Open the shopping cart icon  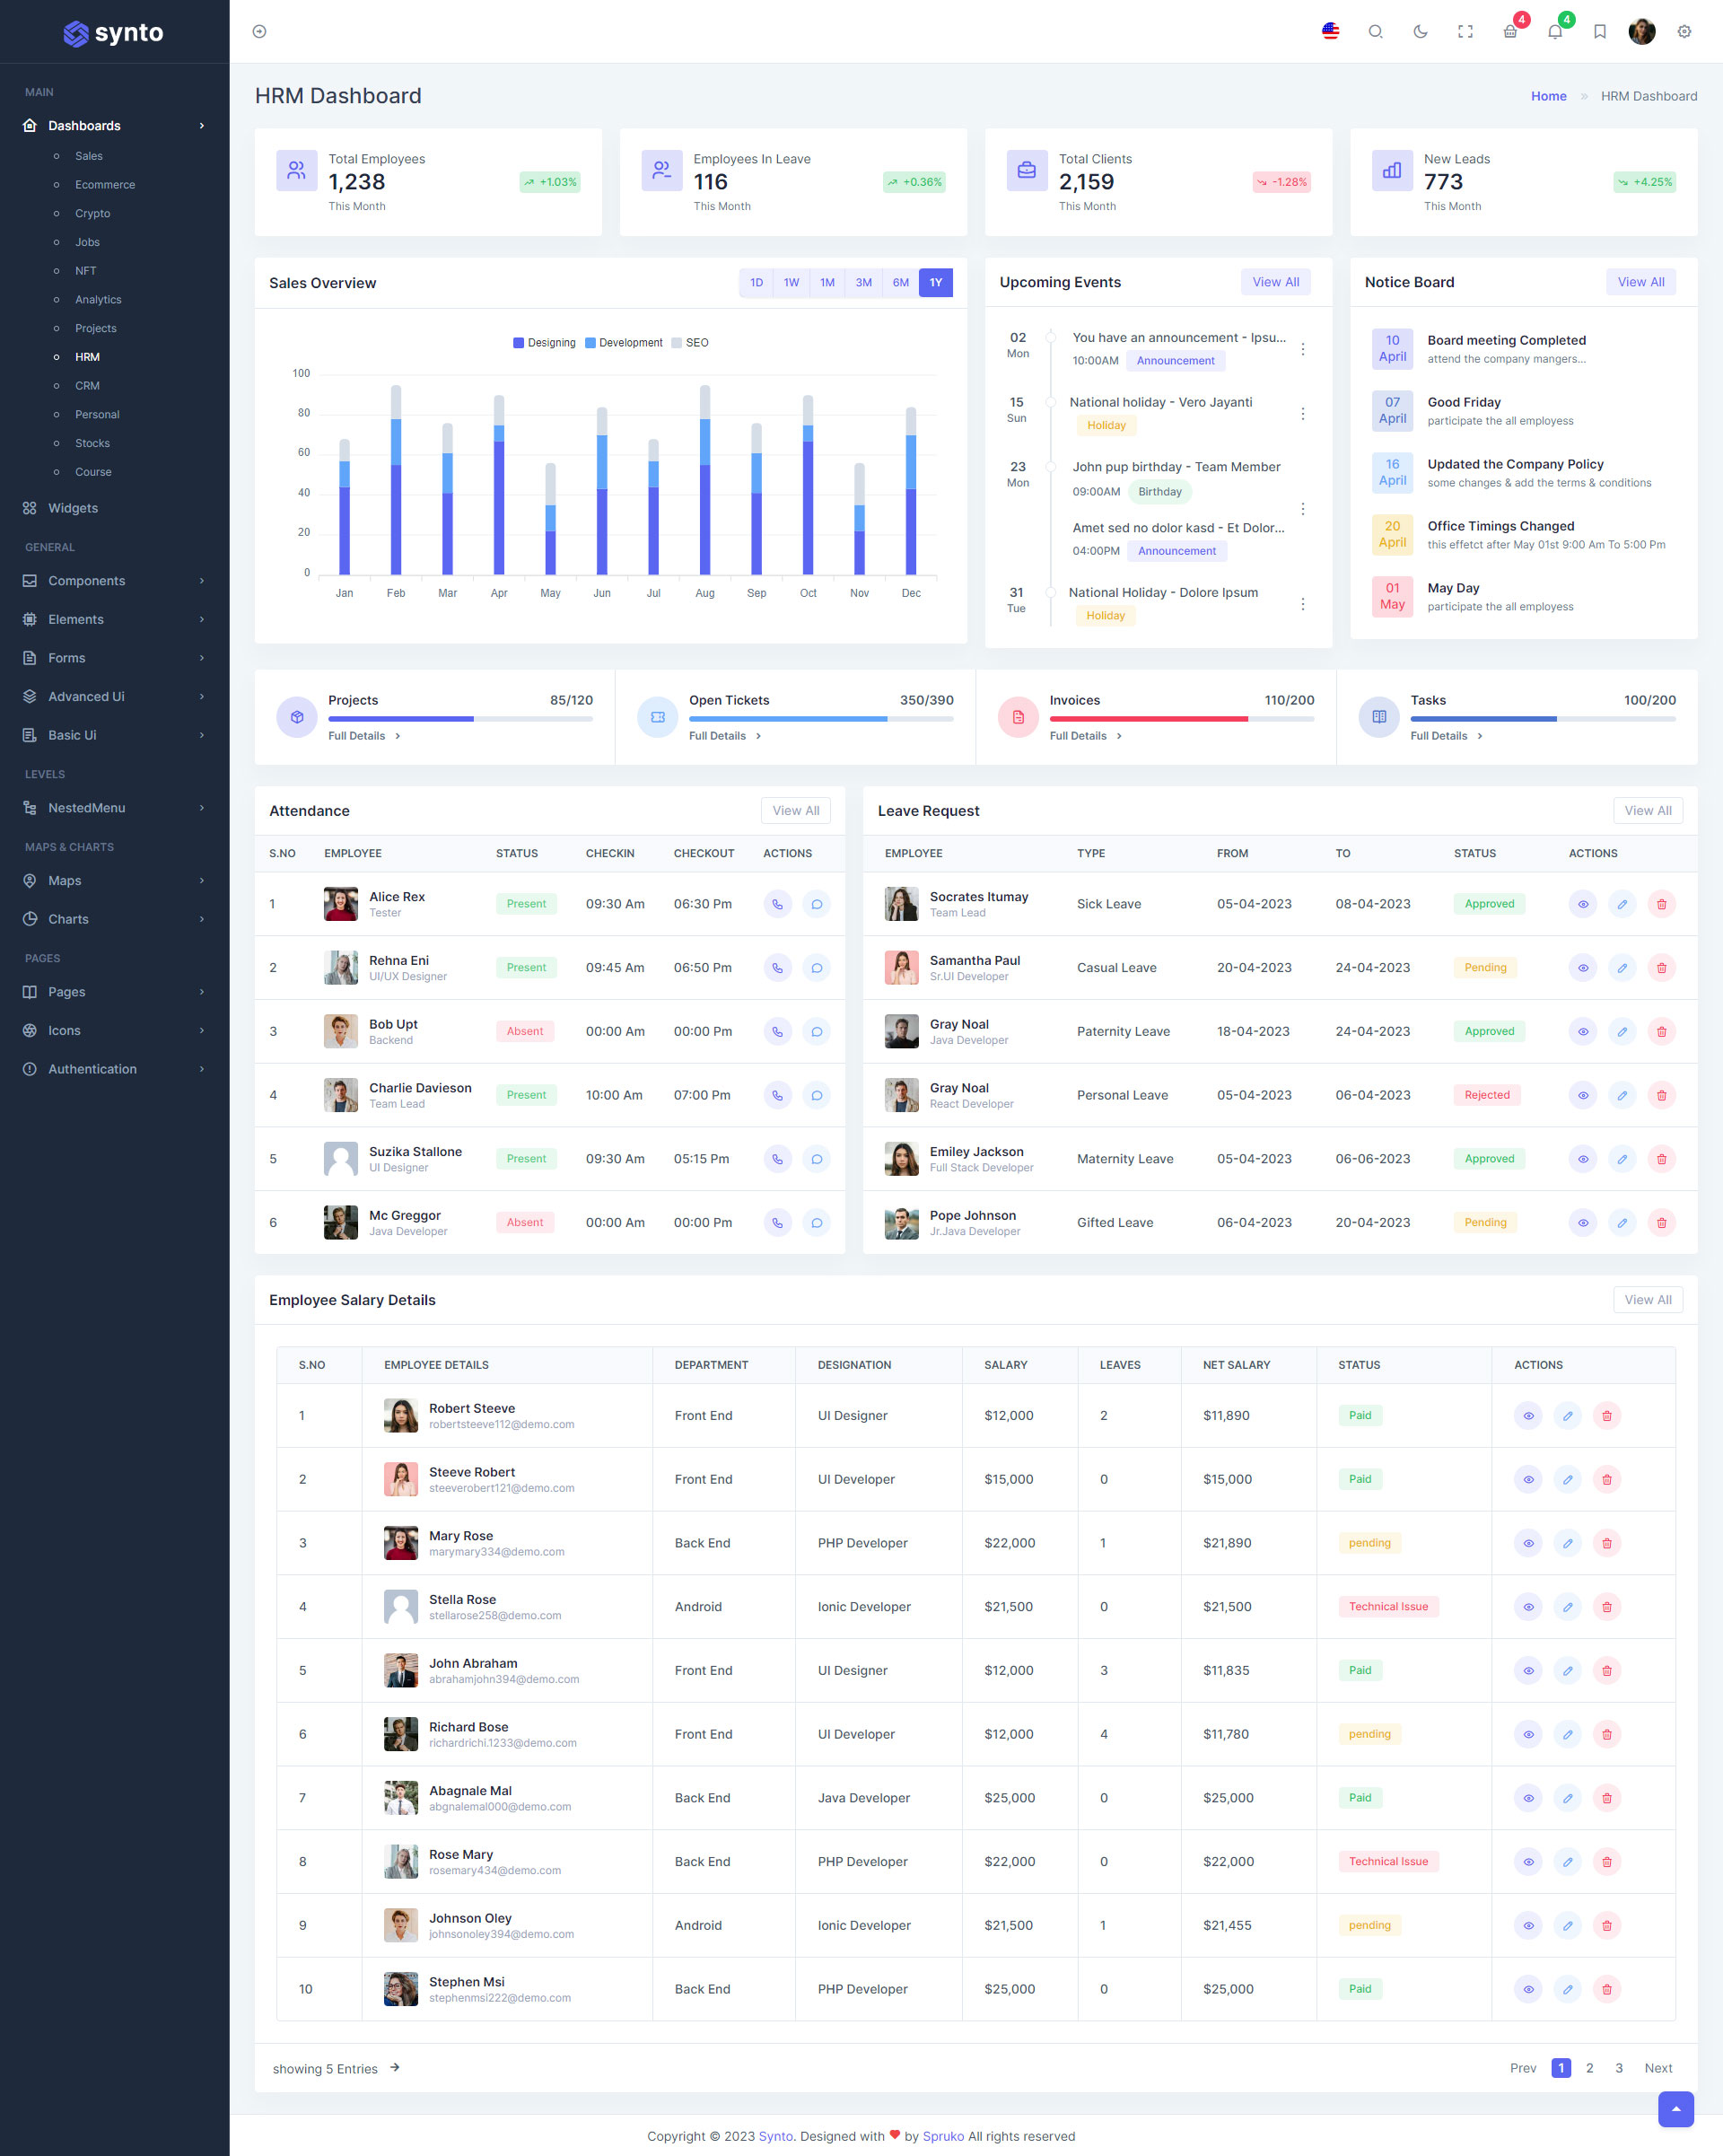[x=1510, y=32]
